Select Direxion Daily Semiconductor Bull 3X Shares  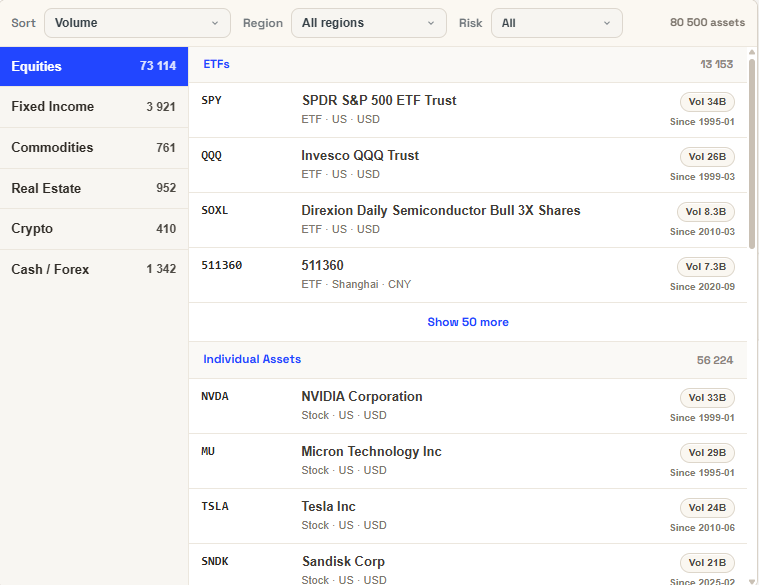point(440,210)
